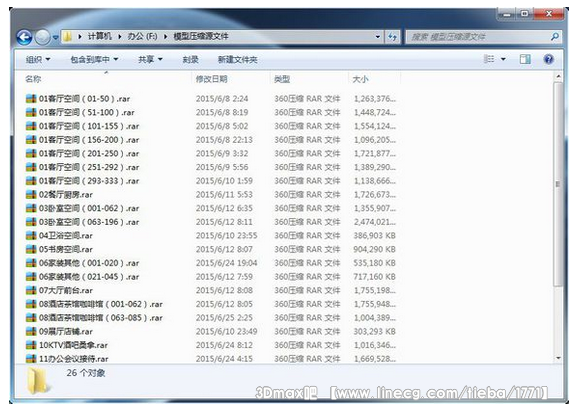Refresh the folder view
This screenshot has height=410, width=577.
(x=392, y=37)
